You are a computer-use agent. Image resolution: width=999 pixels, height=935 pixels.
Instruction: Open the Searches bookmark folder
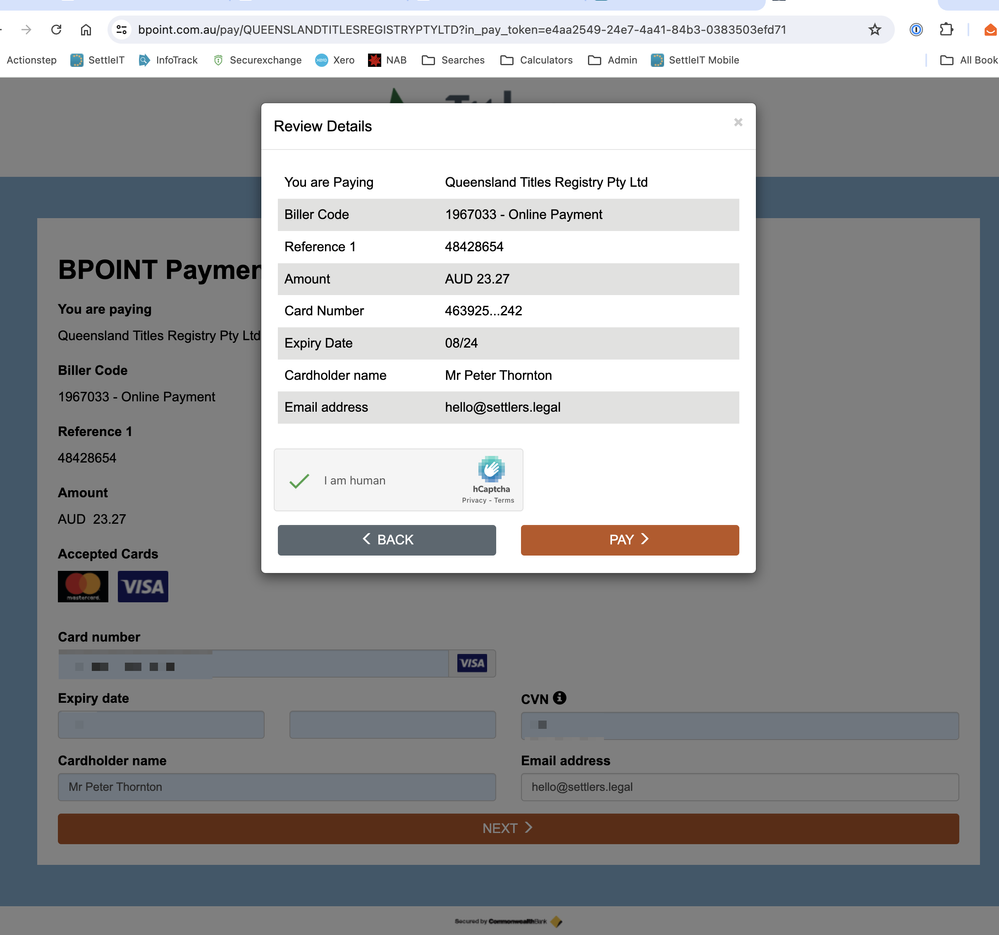(x=453, y=60)
